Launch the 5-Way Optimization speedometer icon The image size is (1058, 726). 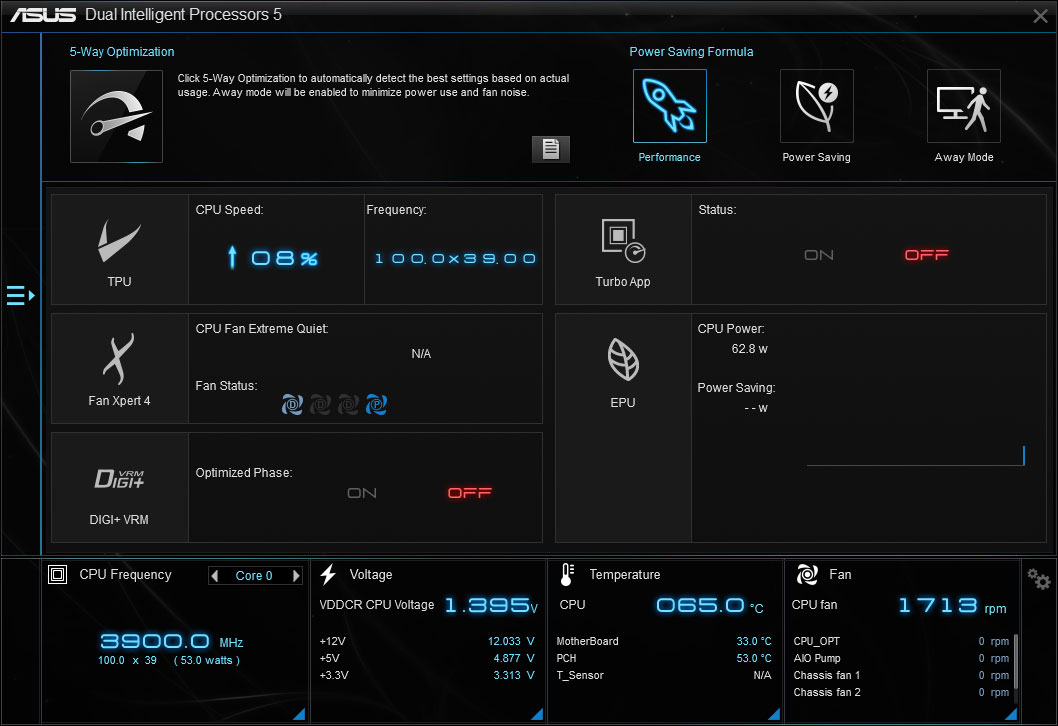coord(116,116)
